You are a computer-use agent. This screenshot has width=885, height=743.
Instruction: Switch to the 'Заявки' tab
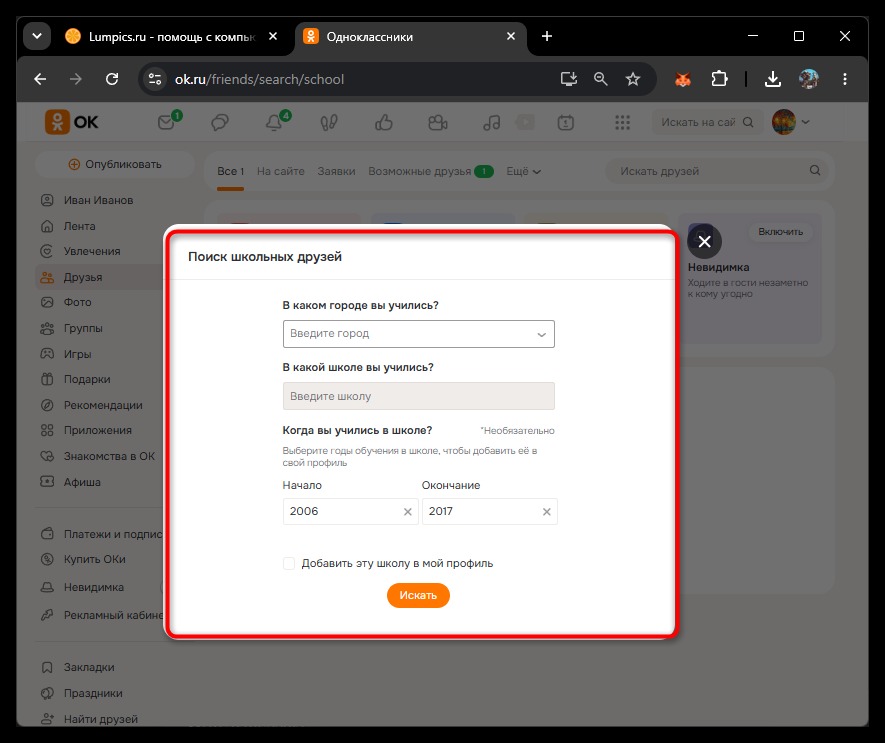(x=336, y=171)
